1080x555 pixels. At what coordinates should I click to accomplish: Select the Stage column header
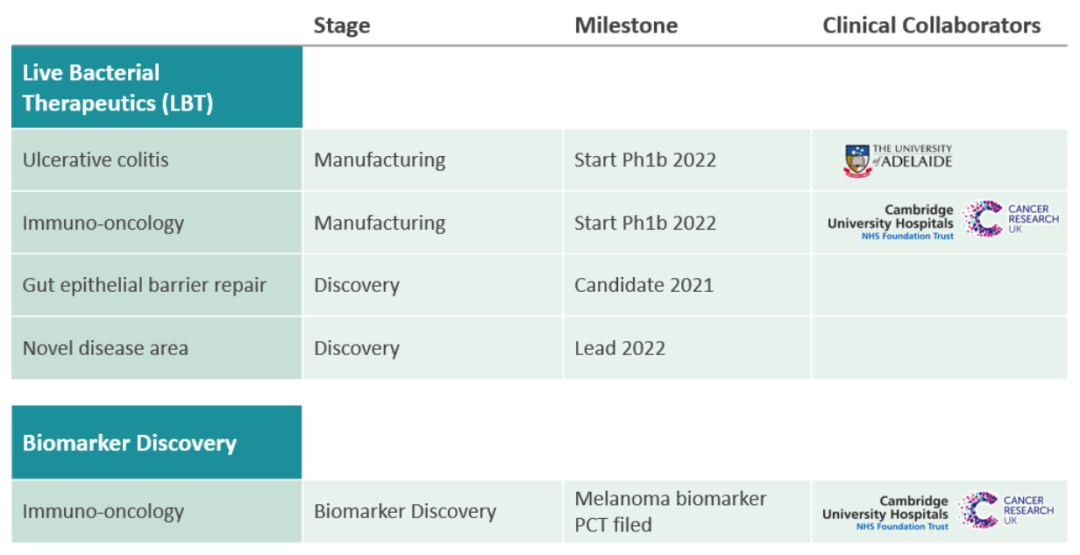[x=341, y=26]
